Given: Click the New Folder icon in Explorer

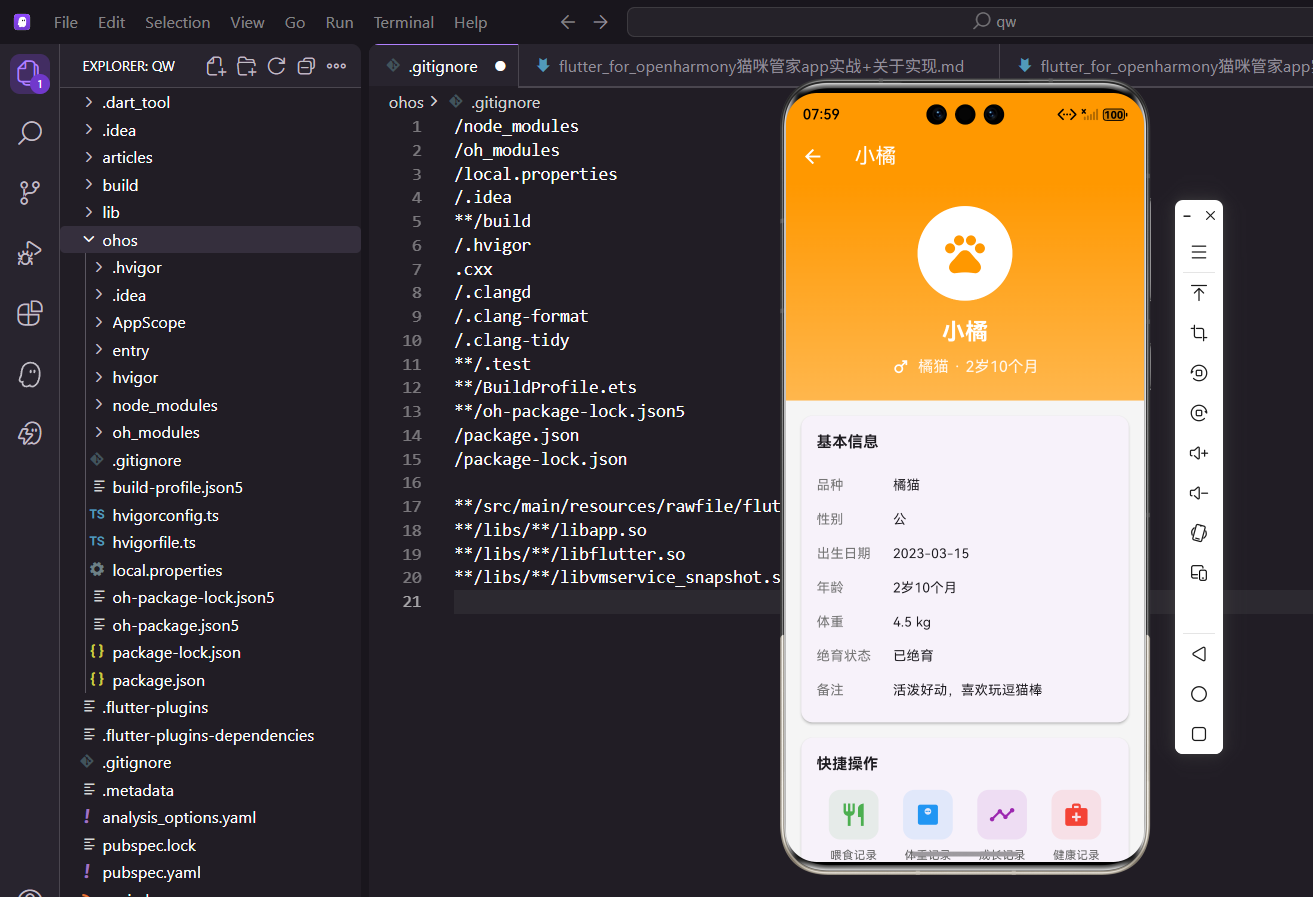Looking at the screenshot, I should (x=246, y=66).
